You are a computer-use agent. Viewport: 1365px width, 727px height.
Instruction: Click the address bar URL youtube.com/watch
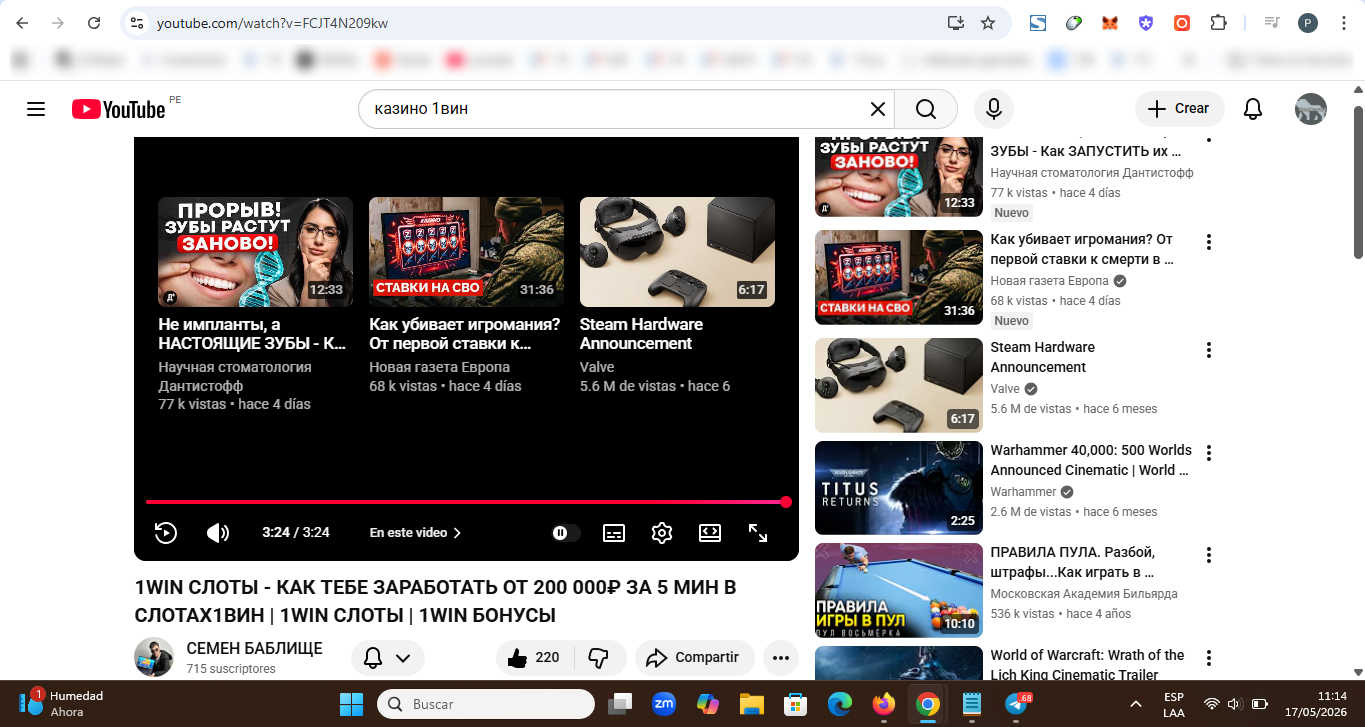coord(272,23)
